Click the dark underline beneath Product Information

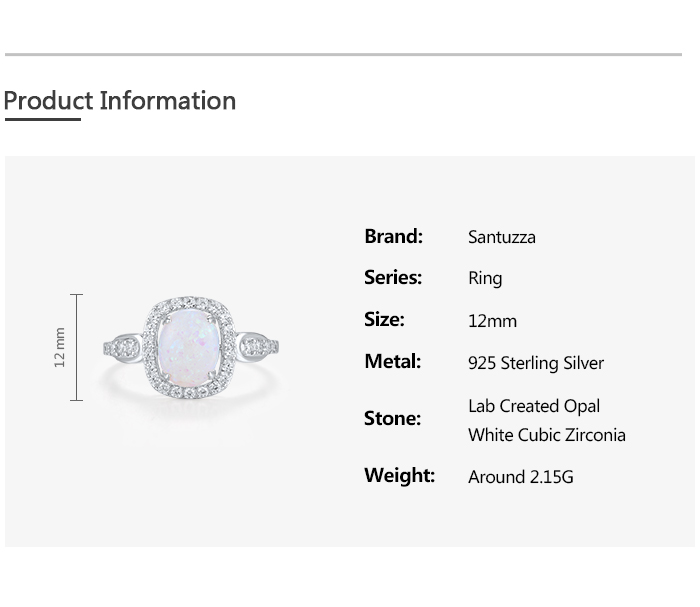(x=42, y=120)
